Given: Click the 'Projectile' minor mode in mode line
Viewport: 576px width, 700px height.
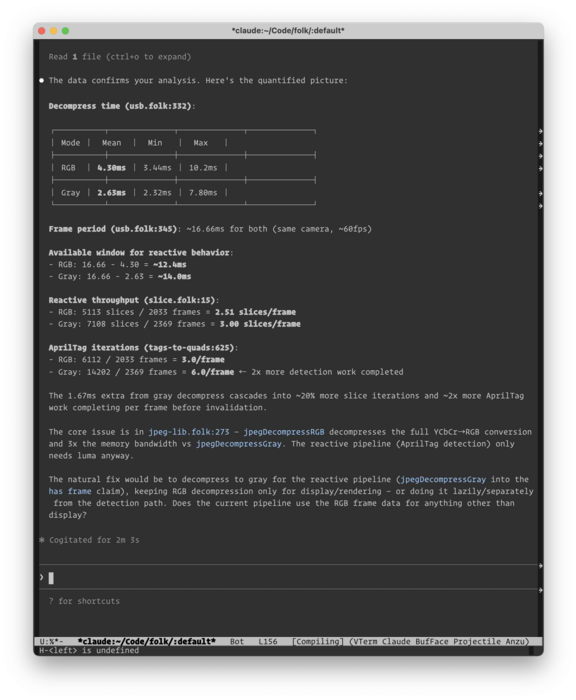Looking at the screenshot, I should (477, 642).
